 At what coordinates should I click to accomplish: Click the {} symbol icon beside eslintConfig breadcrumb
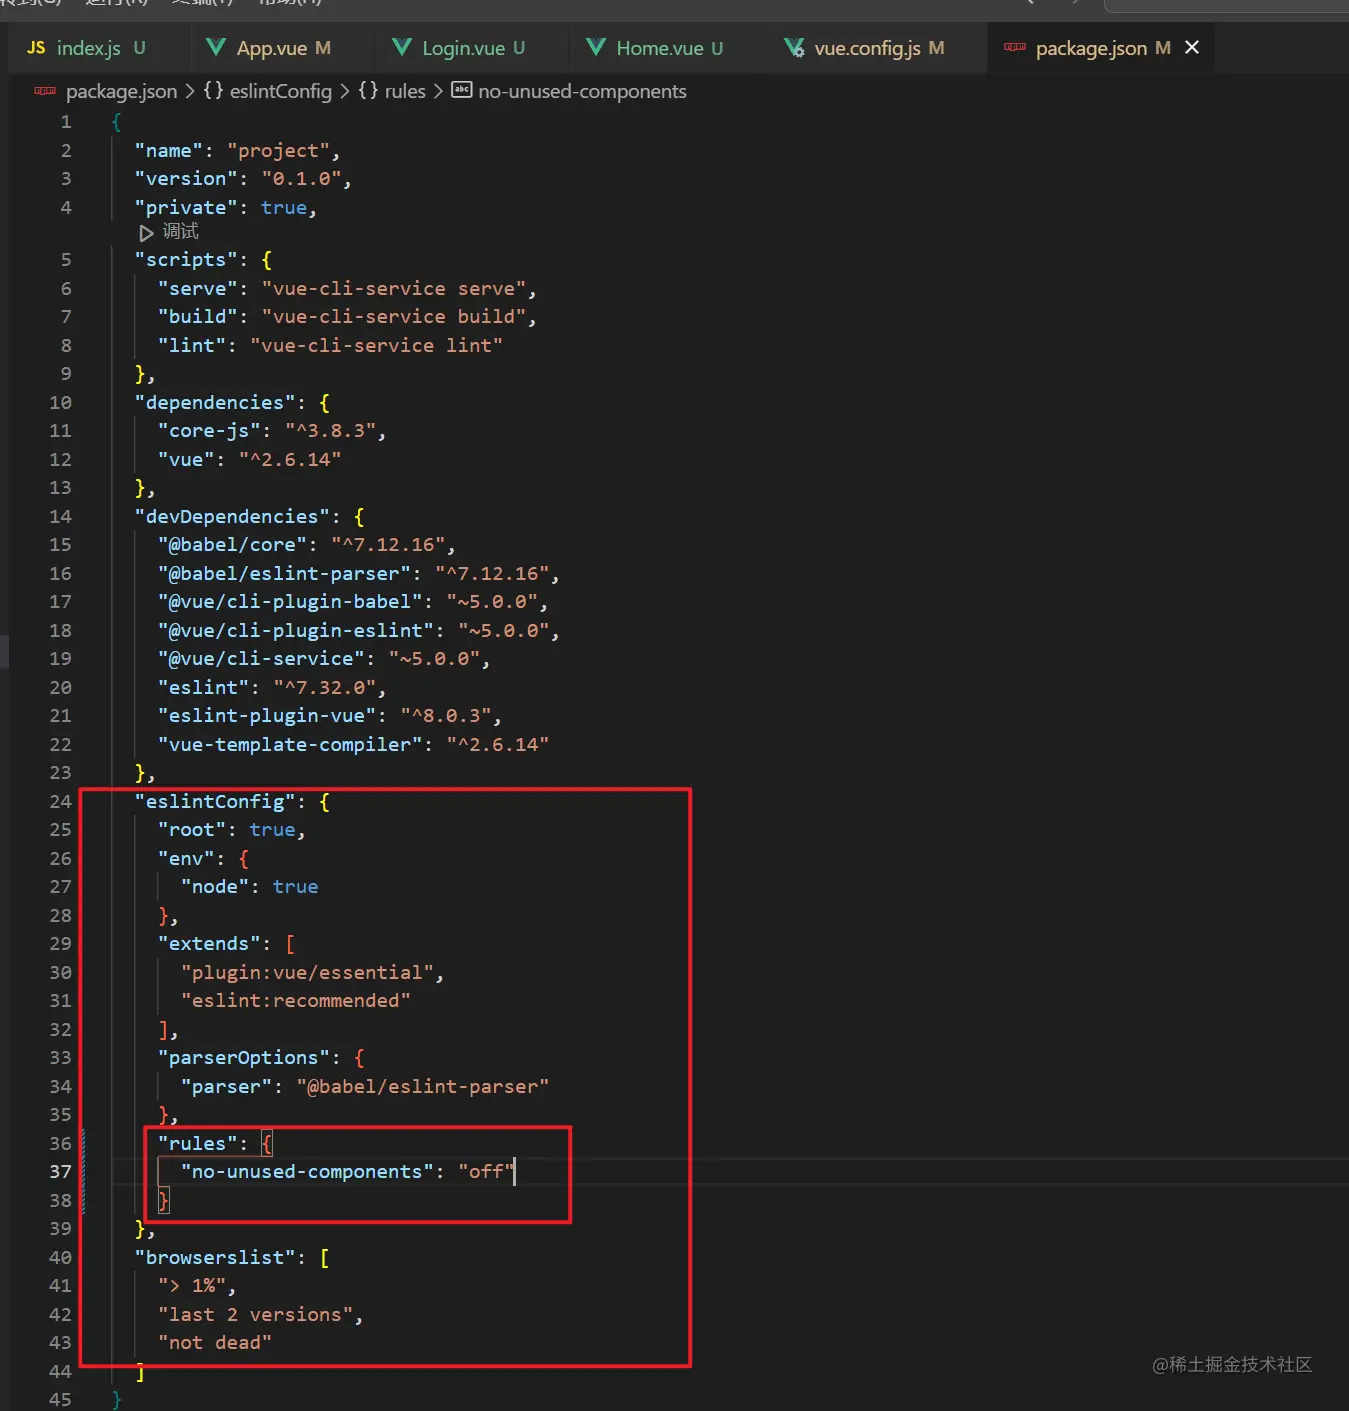tap(213, 91)
